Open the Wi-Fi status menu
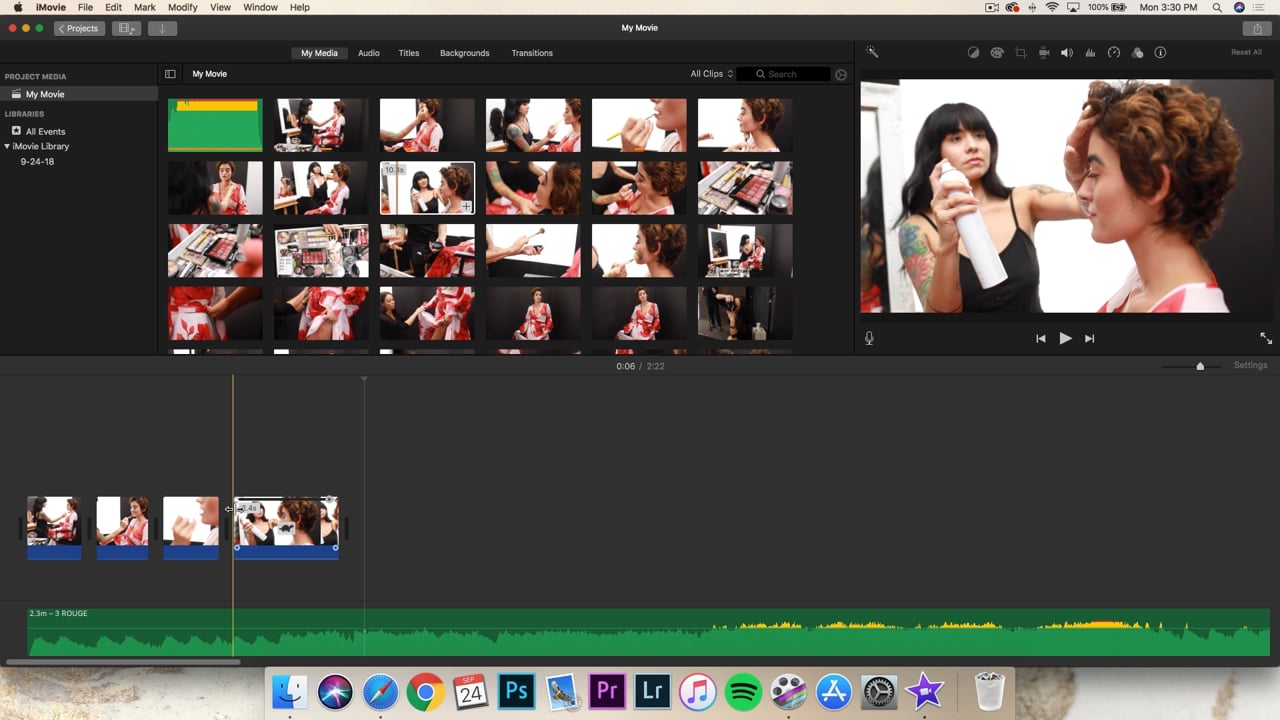This screenshot has height=720, width=1280. (x=1052, y=7)
